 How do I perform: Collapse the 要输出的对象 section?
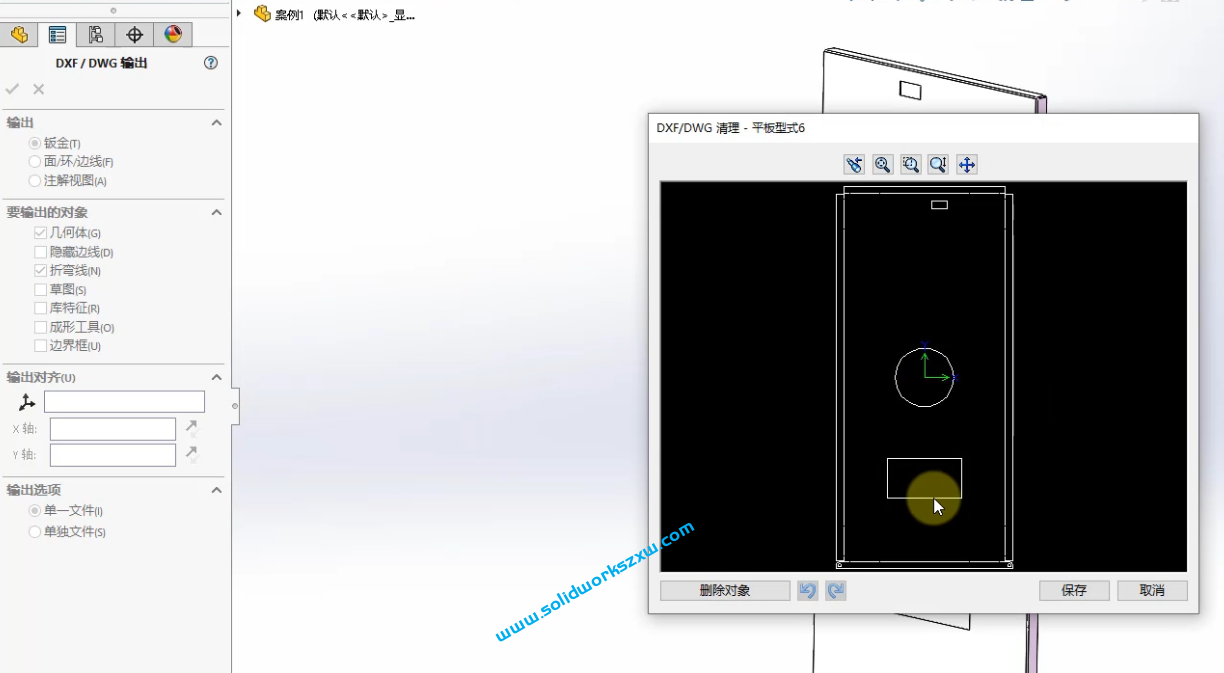tap(216, 212)
